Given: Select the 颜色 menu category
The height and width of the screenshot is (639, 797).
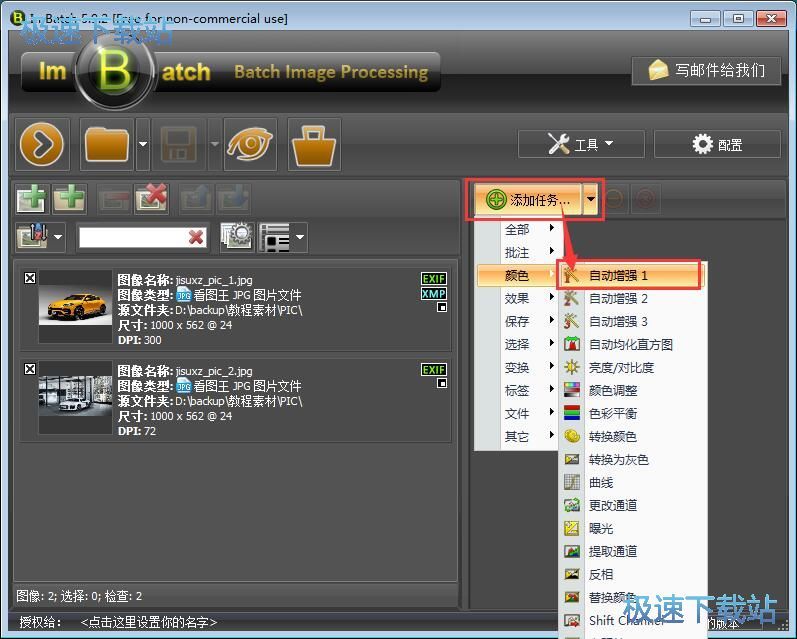Looking at the screenshot, I should pos(516,275).
